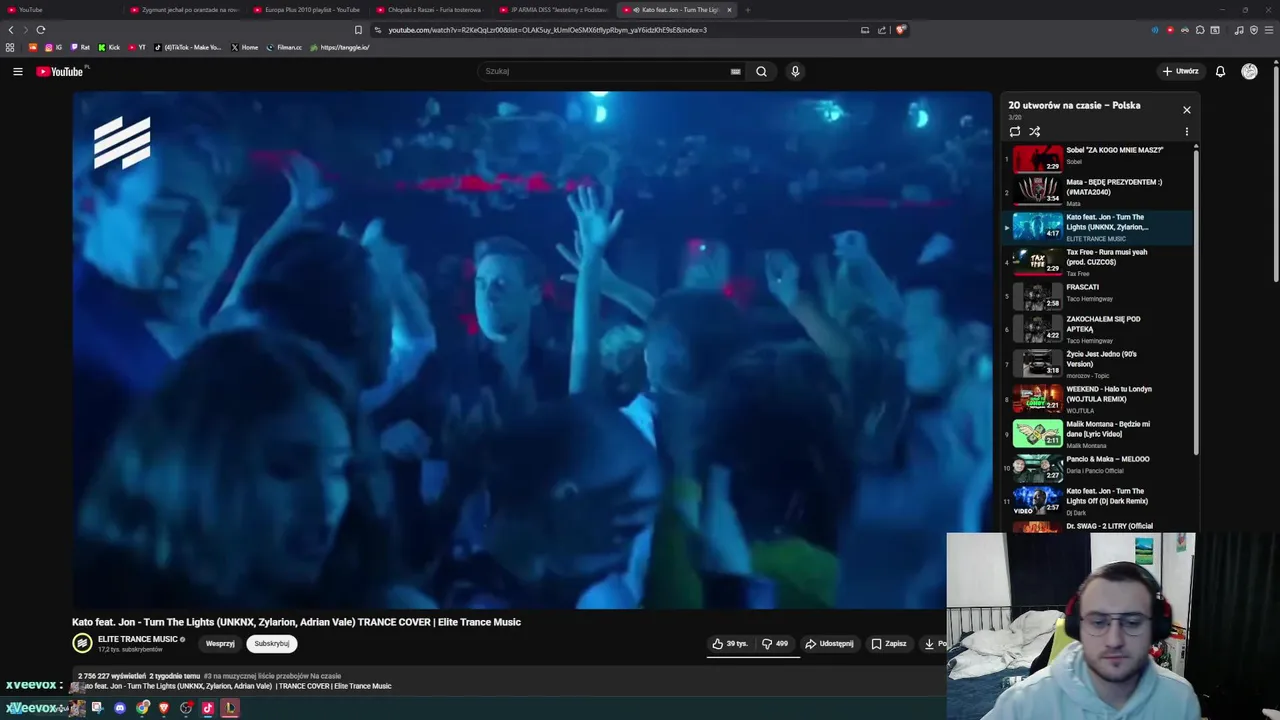Viewport: 1280px width, 720px height.
Task: Click the Subskrybuj subscribe button
Action: 271,644
